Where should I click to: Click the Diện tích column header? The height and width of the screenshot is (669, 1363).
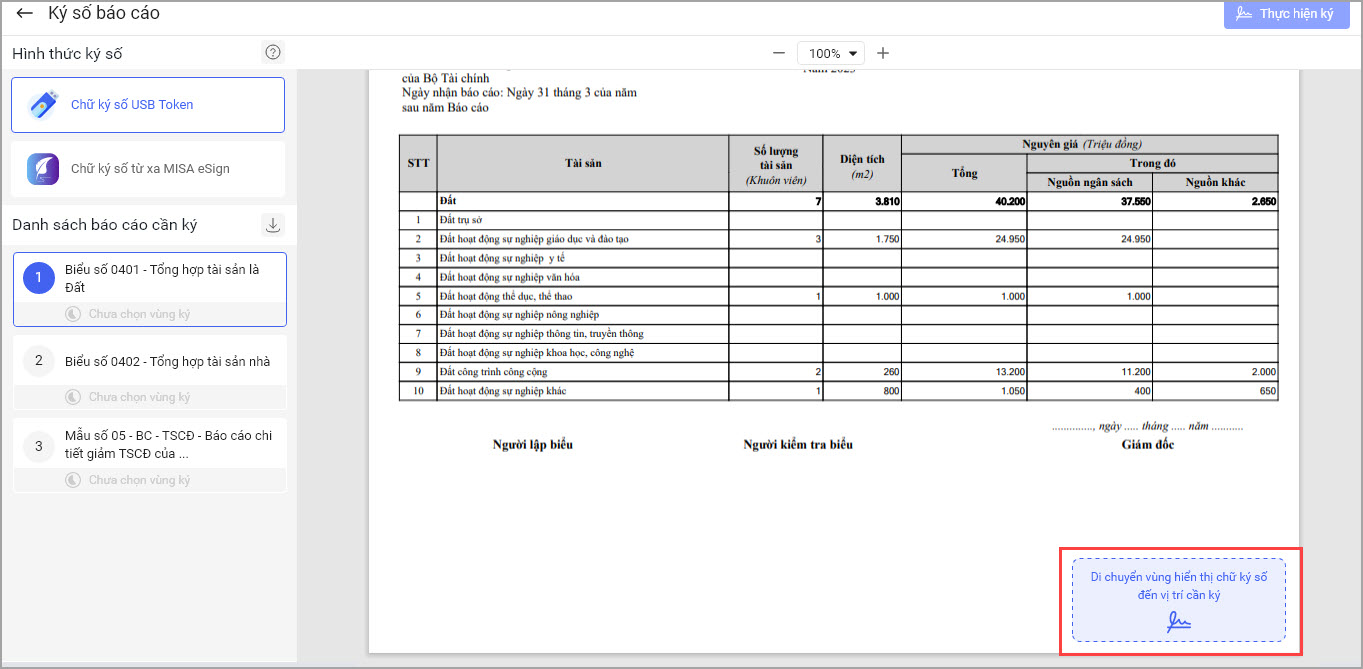862,163
